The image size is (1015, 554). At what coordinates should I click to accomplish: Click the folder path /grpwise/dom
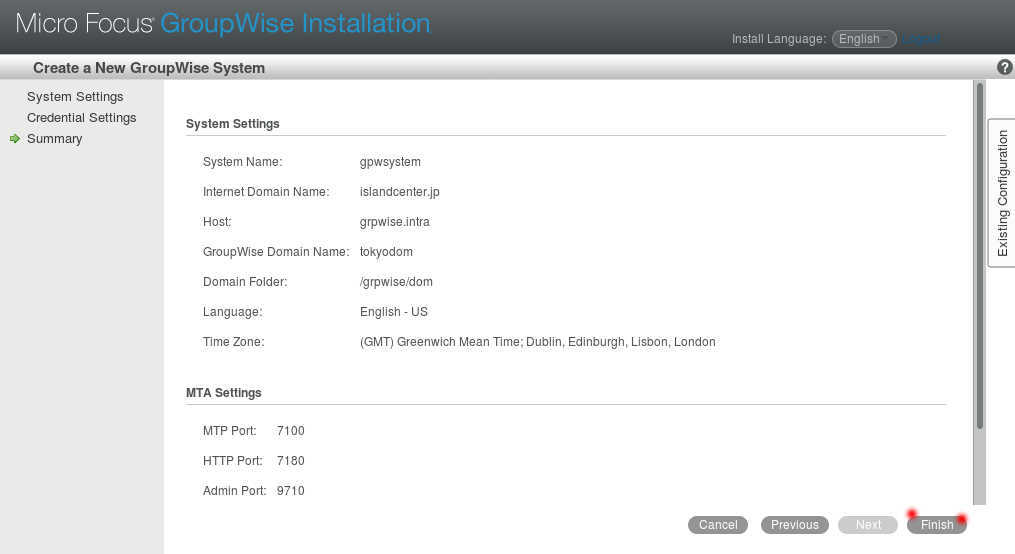pyautogui.click(x=396, y=282)
